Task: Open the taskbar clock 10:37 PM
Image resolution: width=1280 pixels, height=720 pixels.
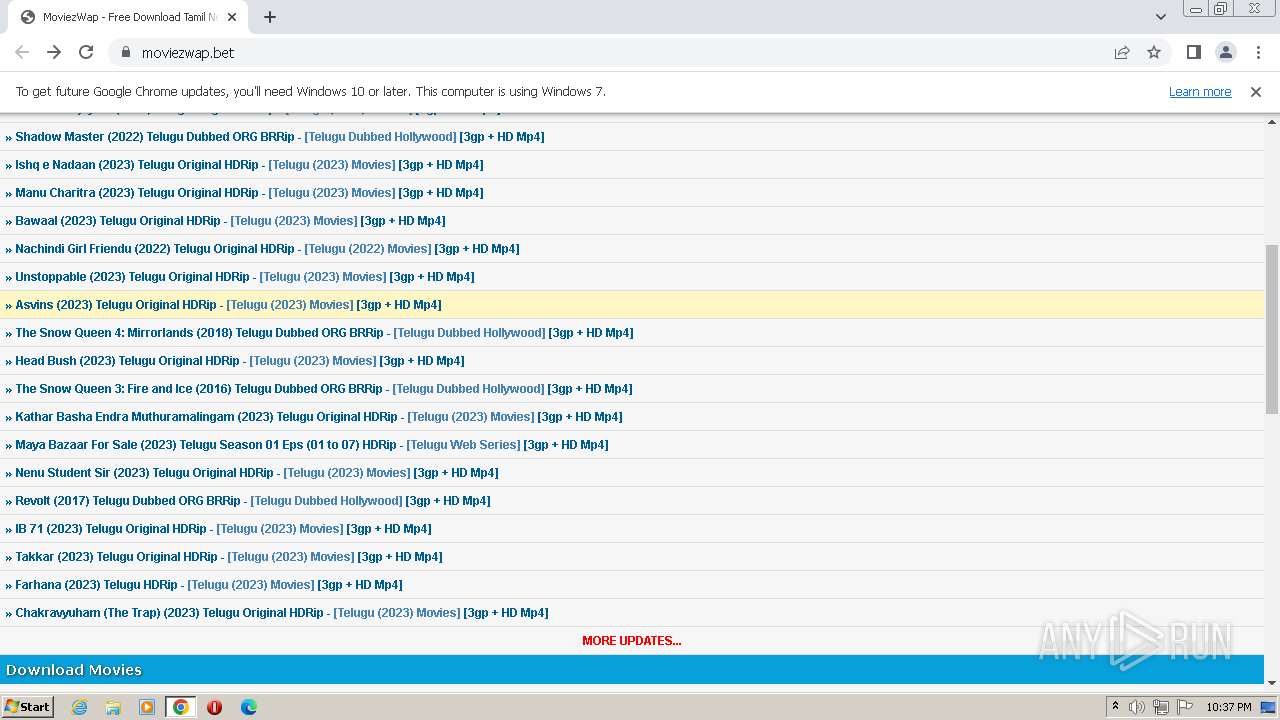Action: pos(1228,707)
